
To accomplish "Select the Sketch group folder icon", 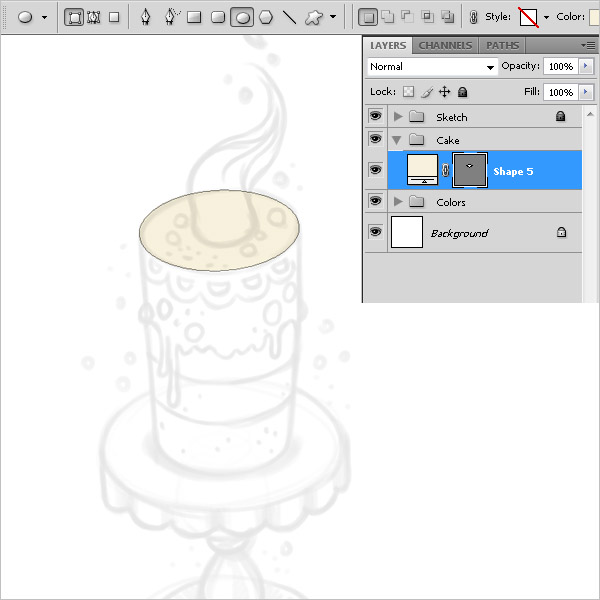I will (x=416, y=116).
